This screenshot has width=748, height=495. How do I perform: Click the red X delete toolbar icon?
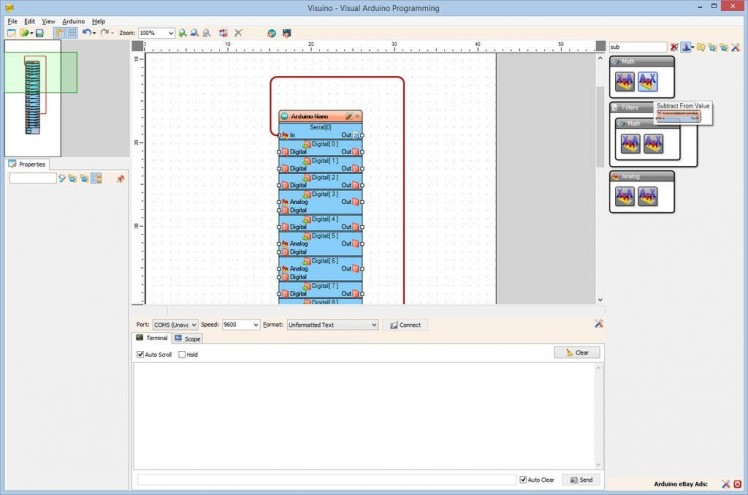[x=238, y=33]
